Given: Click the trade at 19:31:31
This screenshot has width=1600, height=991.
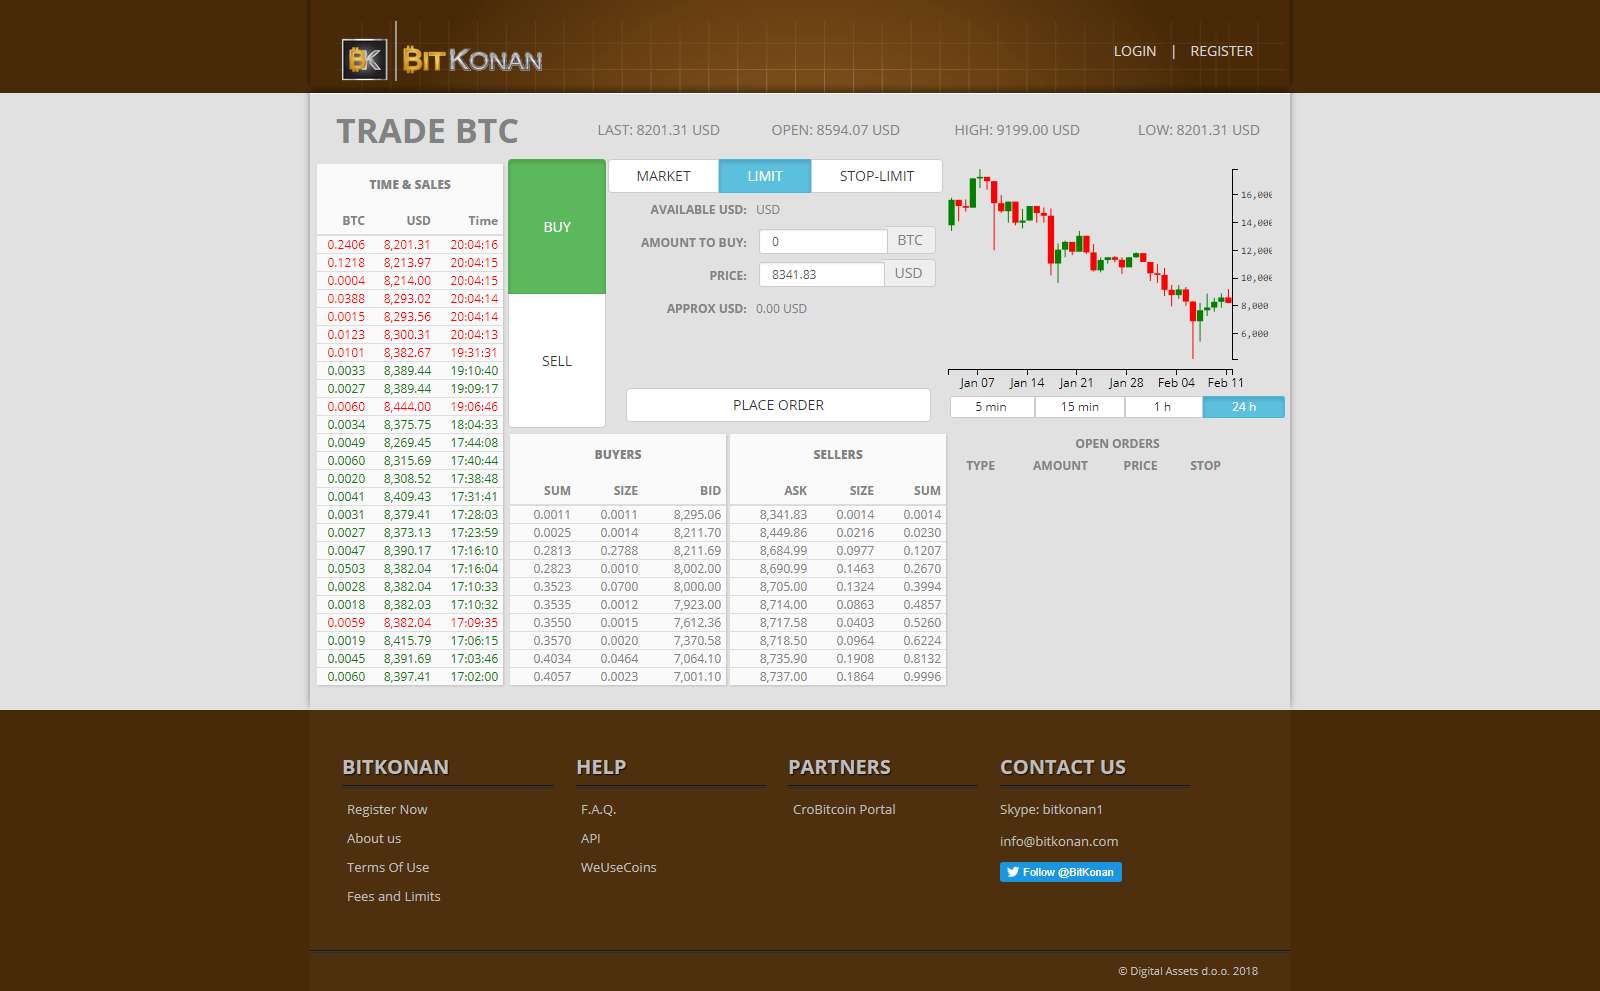Looking at the screenshot, I should click(x=410, y=353).
